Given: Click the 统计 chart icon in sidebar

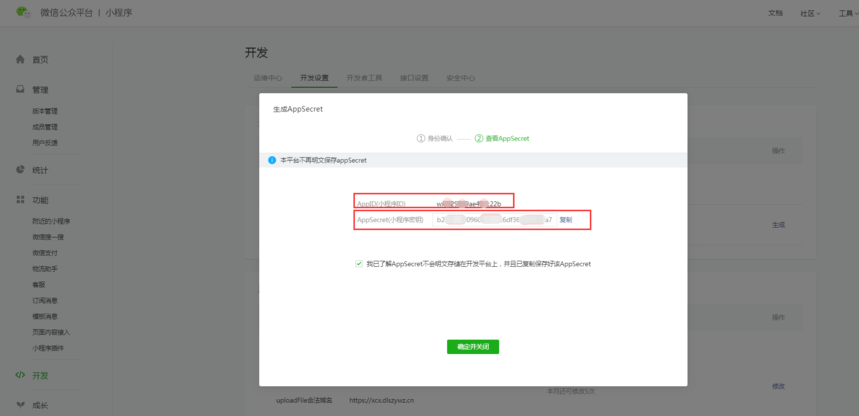Looking at the screenshot, I should tap(20, 170).
